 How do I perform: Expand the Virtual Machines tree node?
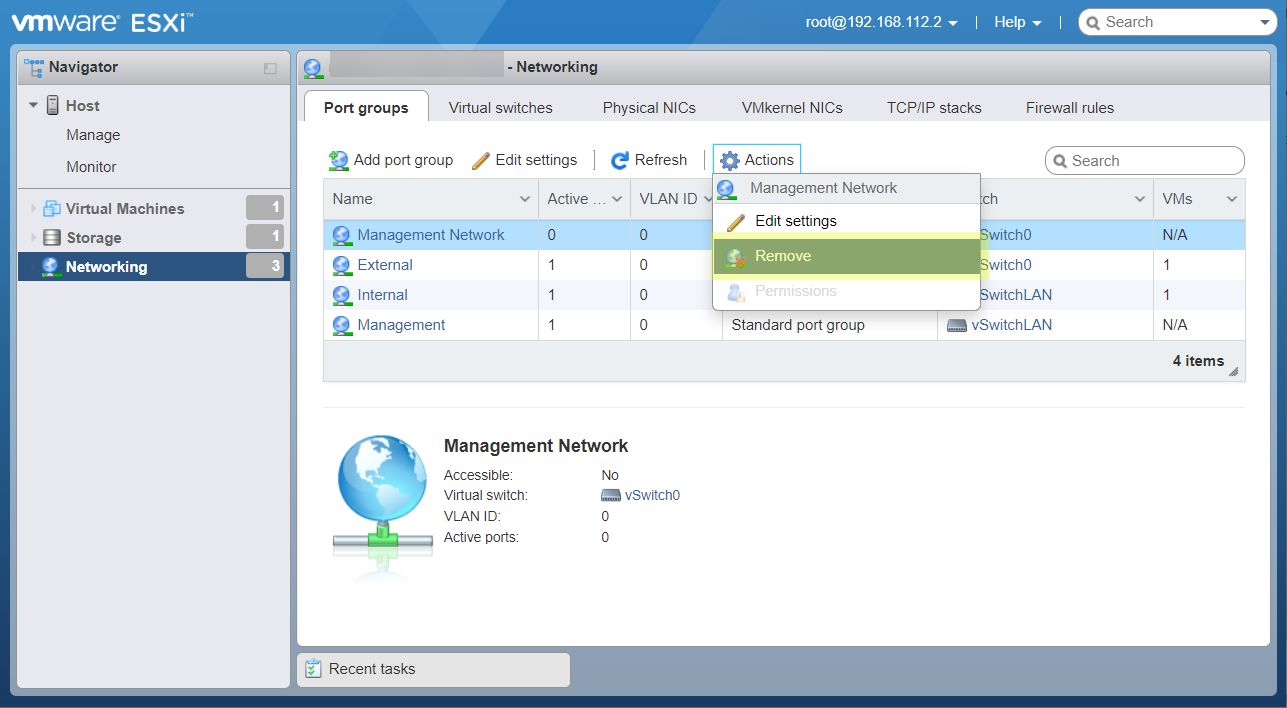tap(33, 209)
